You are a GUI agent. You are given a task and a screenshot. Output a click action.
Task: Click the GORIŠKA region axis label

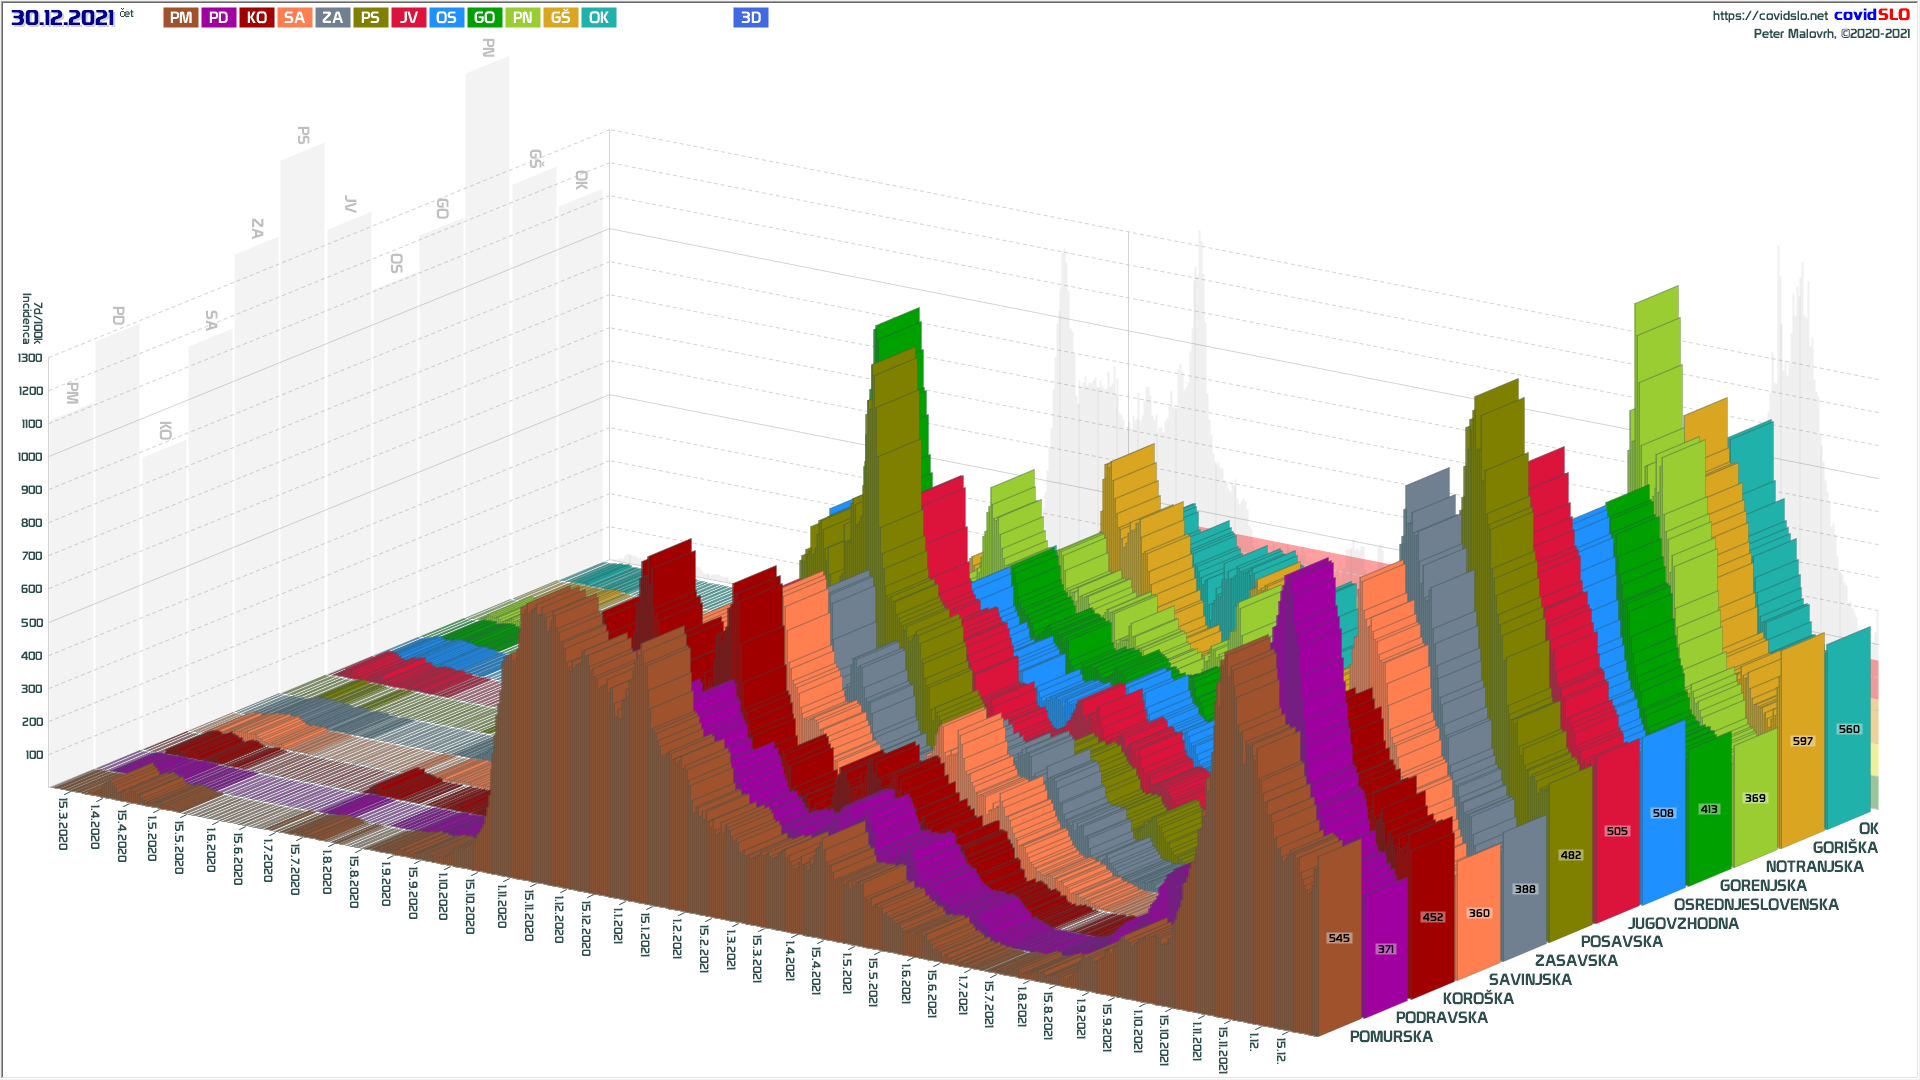point(1845,848)
